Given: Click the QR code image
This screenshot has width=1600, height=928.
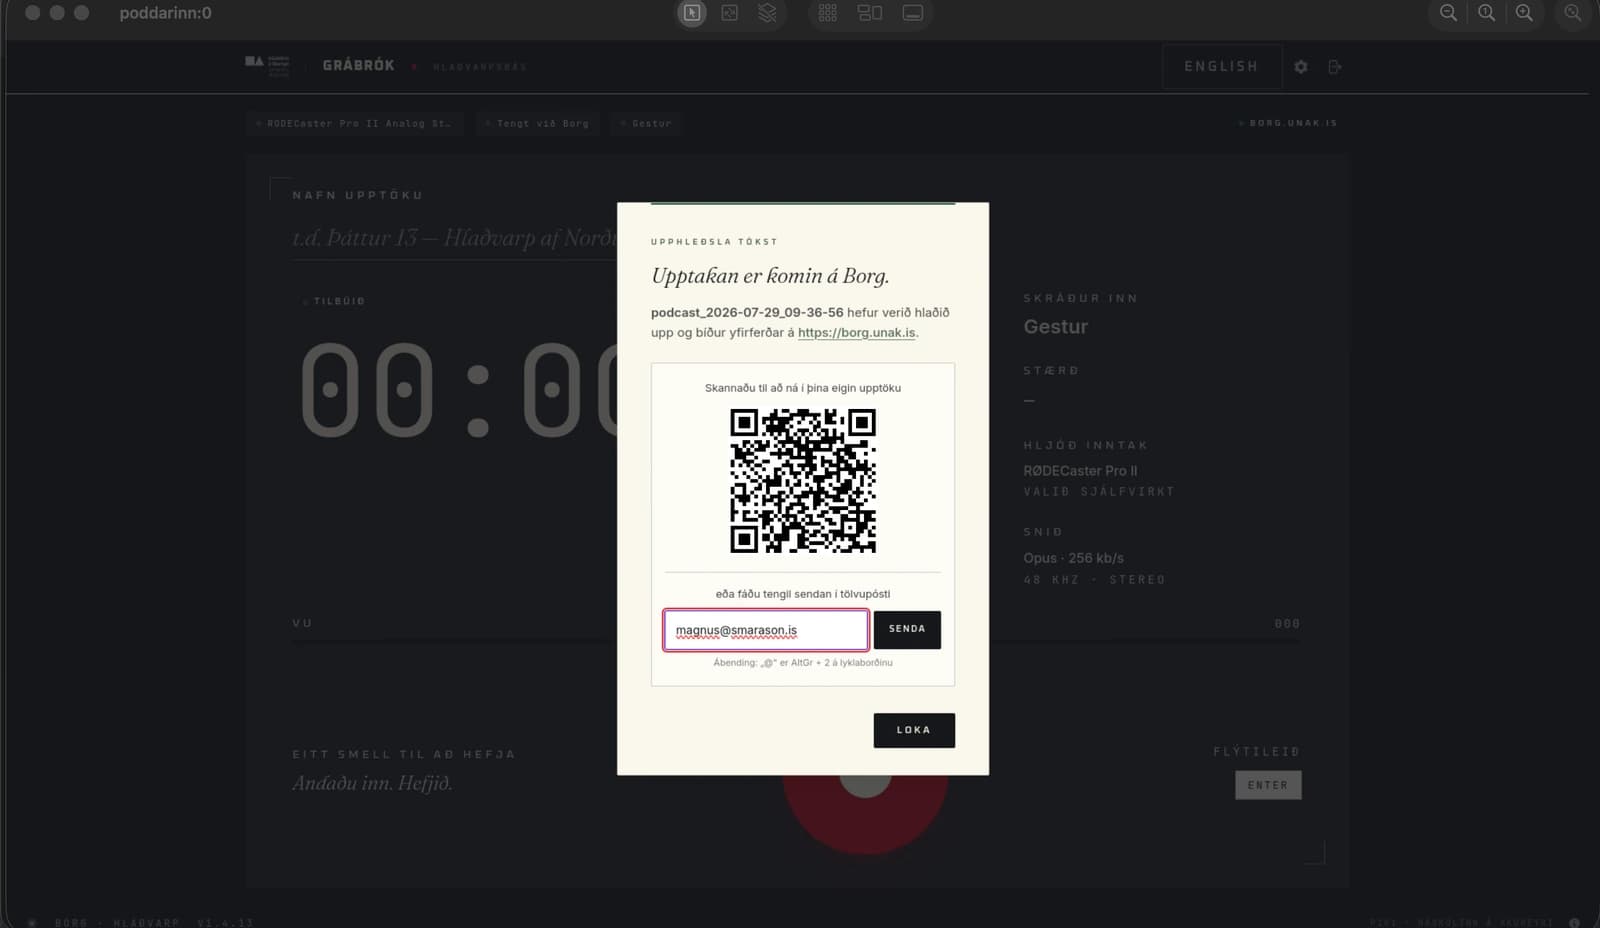Looking at the screenshot, I should (x=803, y=480).
